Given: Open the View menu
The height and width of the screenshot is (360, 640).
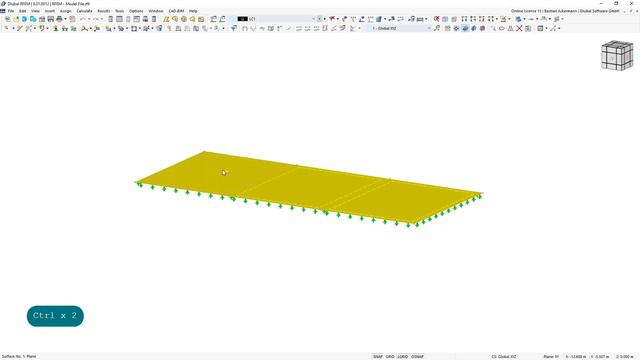Looking at the screenshot, I should click(36, 11).
